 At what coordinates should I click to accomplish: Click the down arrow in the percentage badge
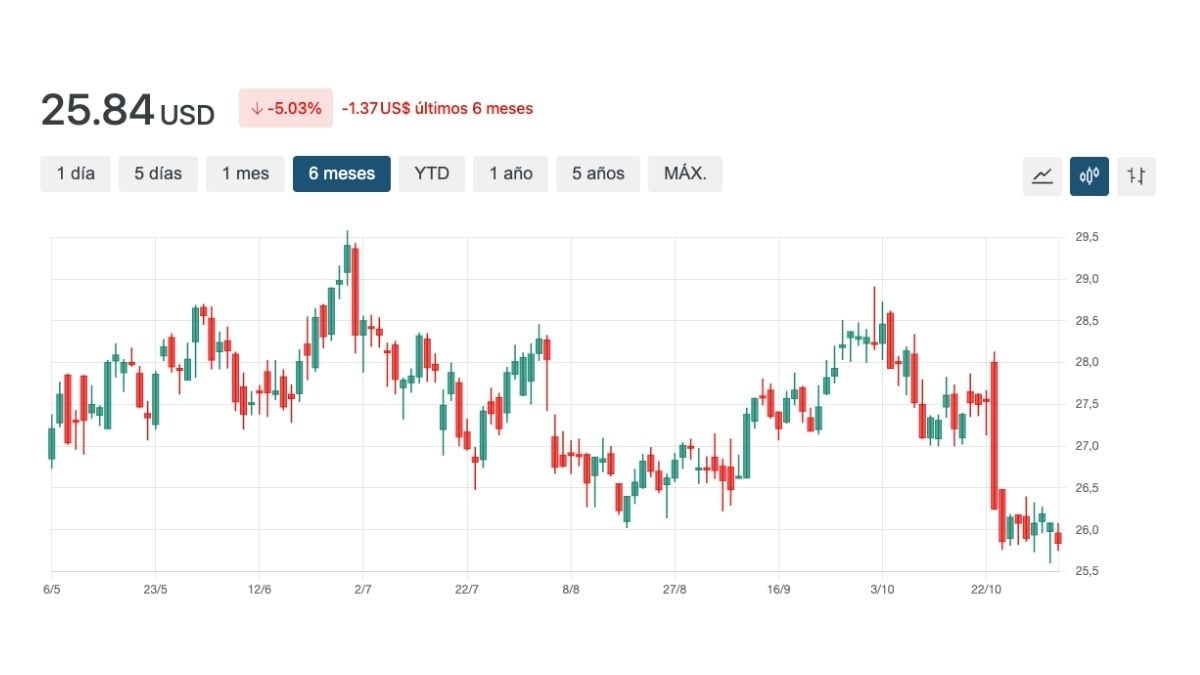pos(256,108)
